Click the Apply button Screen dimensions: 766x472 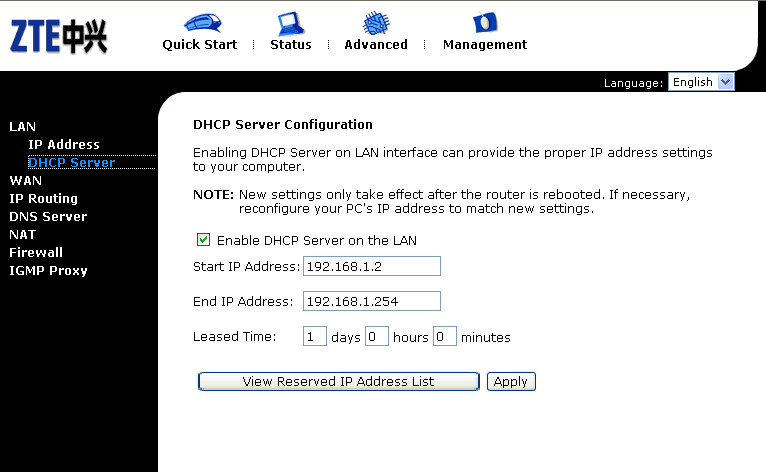[511, 382]
